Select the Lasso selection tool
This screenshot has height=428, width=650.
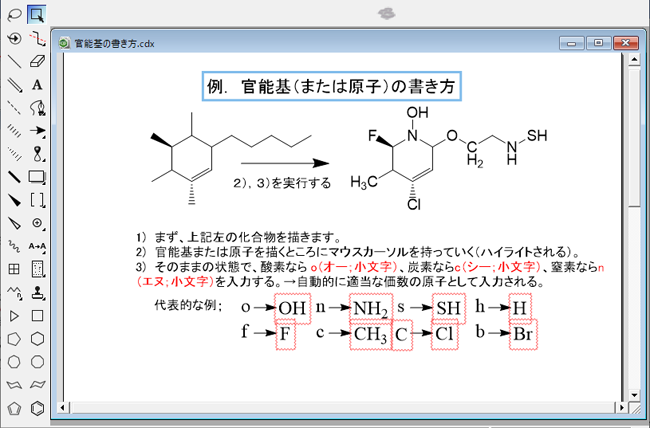pos(14,14)
